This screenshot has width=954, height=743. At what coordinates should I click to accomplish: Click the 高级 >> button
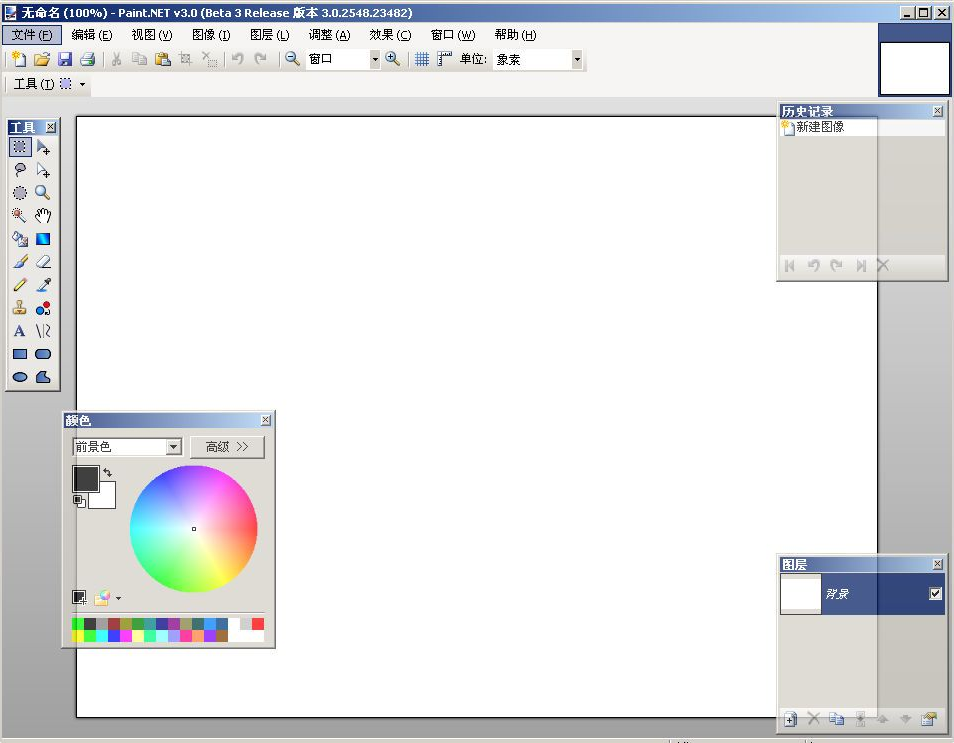[228, 447]
